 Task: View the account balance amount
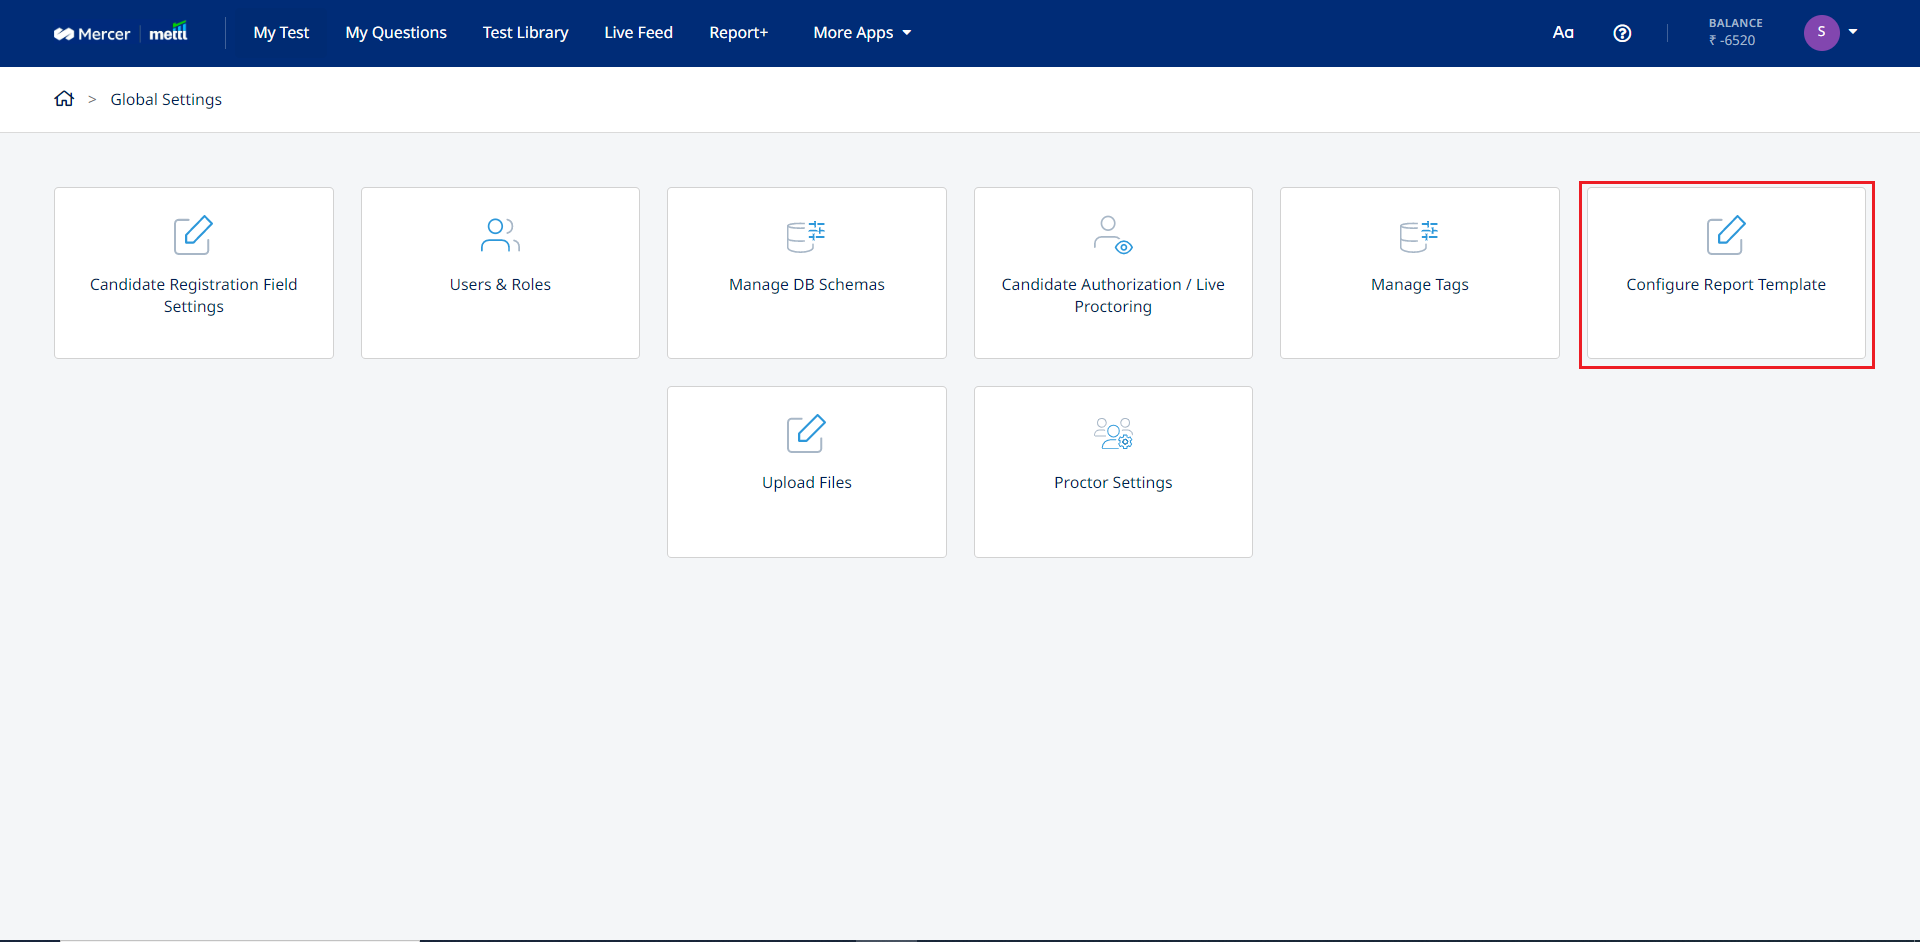(1735, 40)
